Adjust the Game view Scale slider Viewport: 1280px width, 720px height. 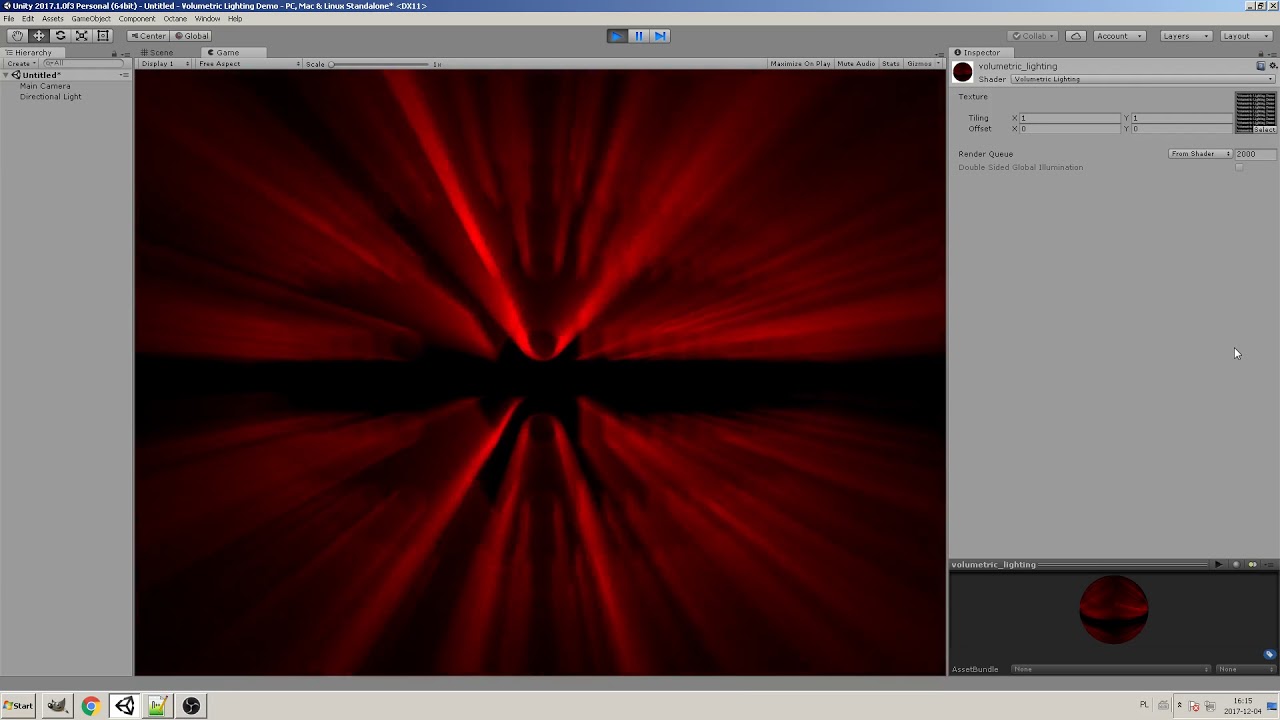(379, 64)
